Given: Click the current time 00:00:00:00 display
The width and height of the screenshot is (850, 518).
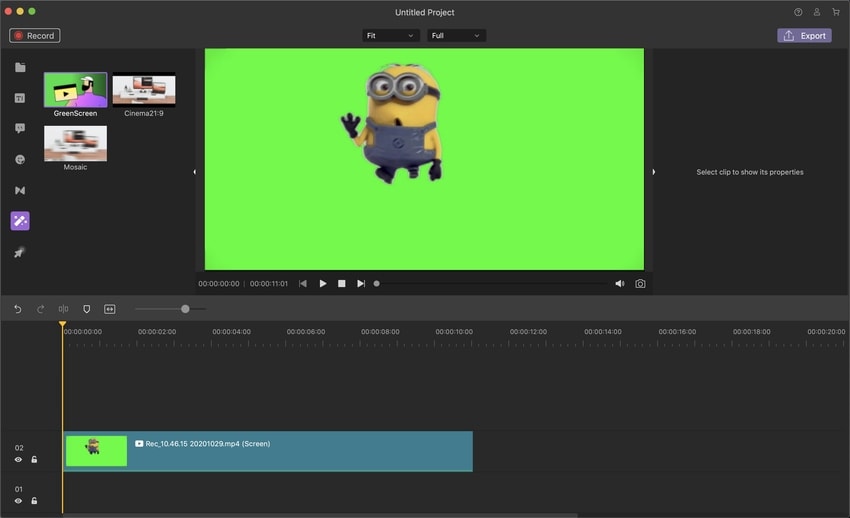Looking at the screenshot, I should (218, 283).
